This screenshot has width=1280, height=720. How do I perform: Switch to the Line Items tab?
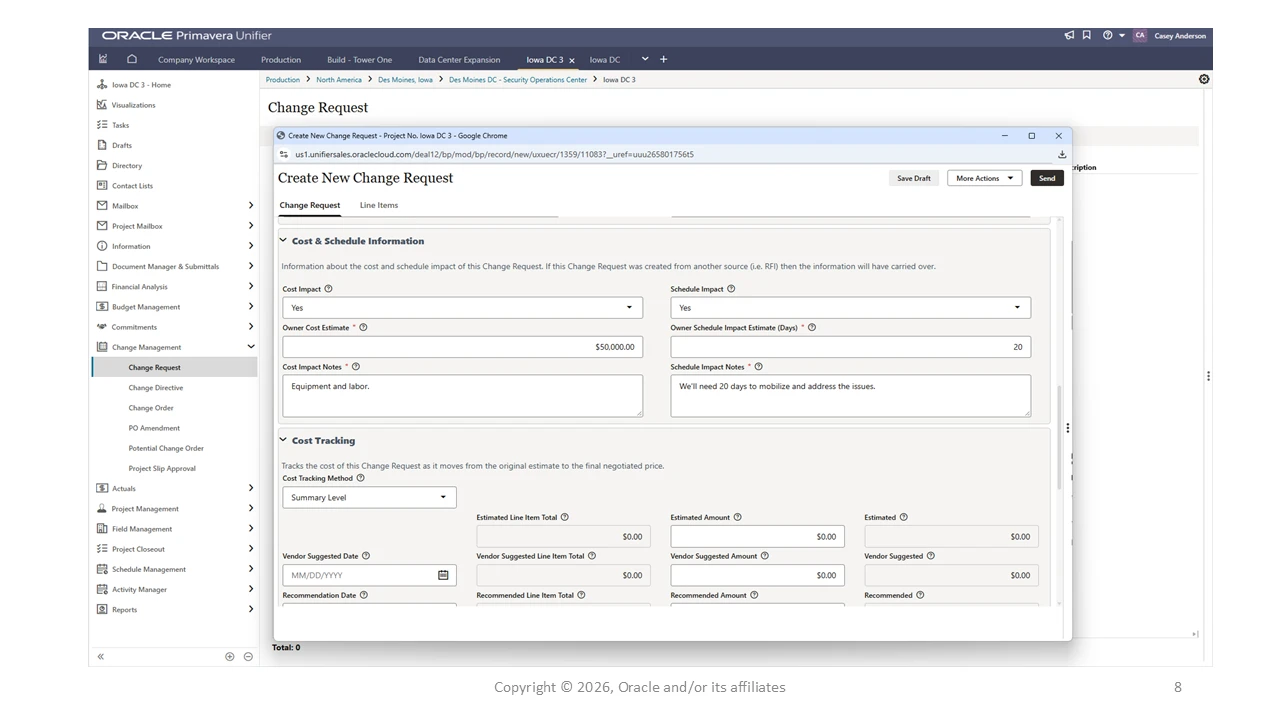[379, 205]
